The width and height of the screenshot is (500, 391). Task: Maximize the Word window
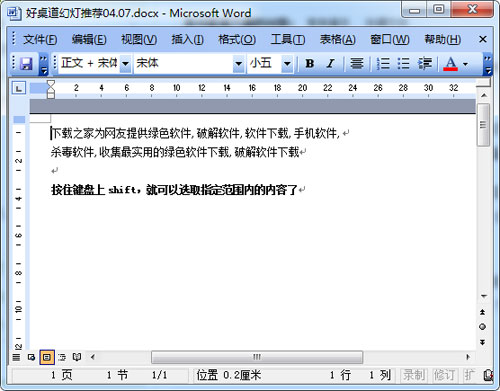(439, 10)
